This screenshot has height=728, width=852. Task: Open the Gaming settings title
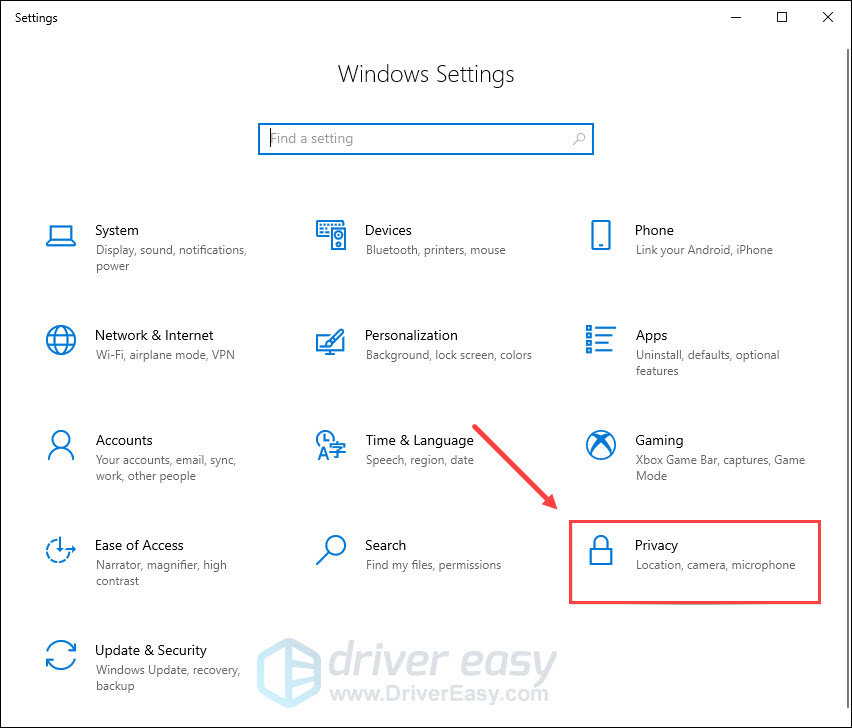click(659, 440)
